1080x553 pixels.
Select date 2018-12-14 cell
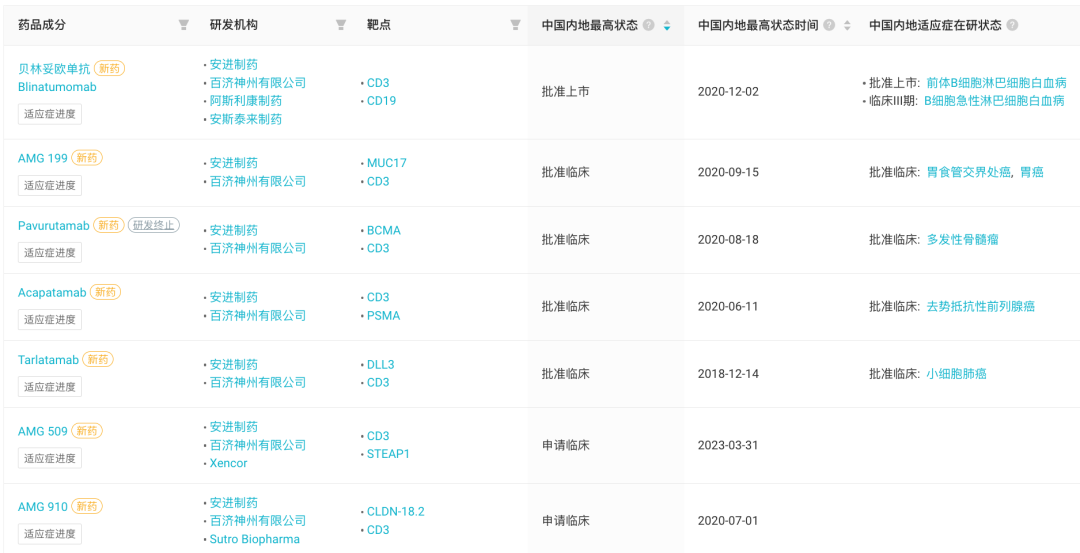click(x=728, y=374)
